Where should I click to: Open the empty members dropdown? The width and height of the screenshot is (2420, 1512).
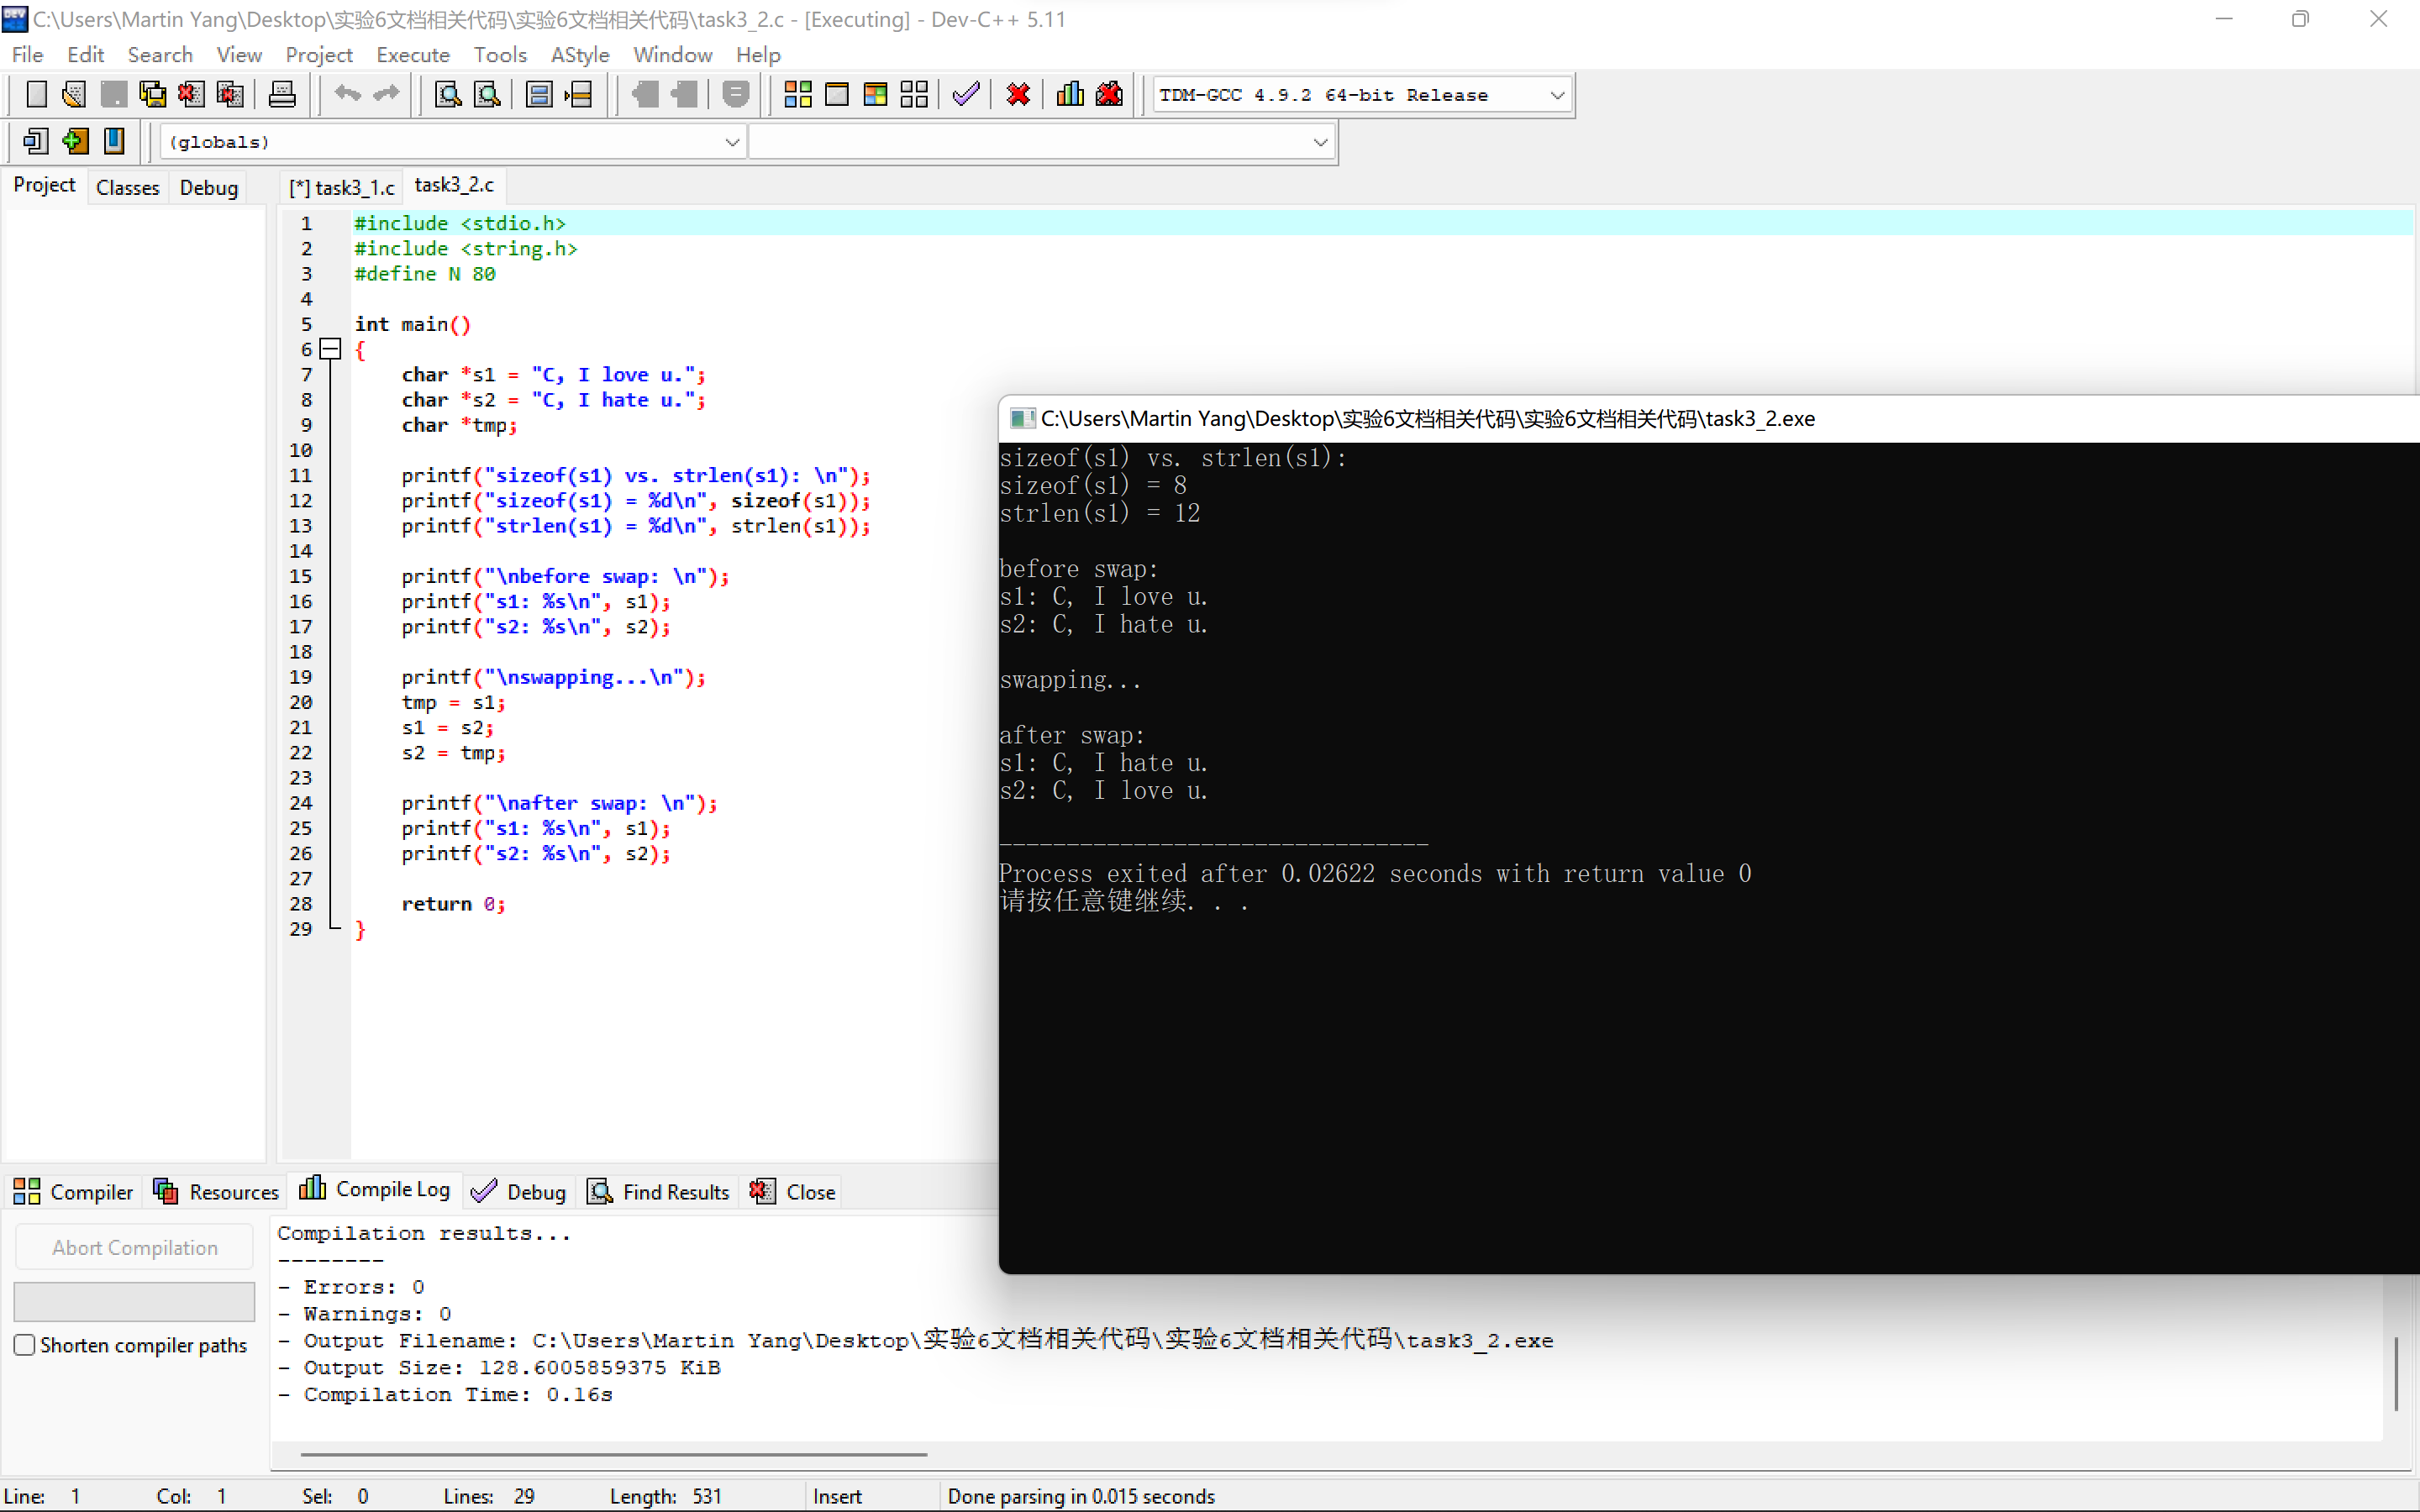click(1319, 142)
